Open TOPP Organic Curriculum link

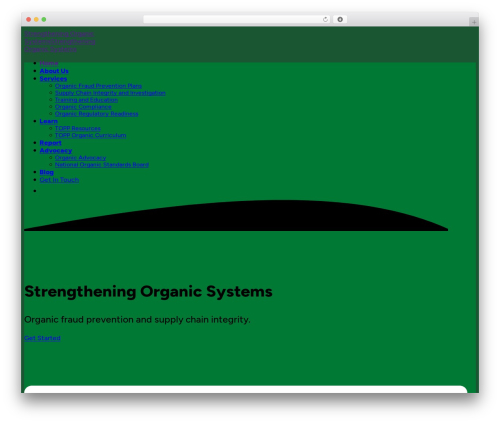91,135
